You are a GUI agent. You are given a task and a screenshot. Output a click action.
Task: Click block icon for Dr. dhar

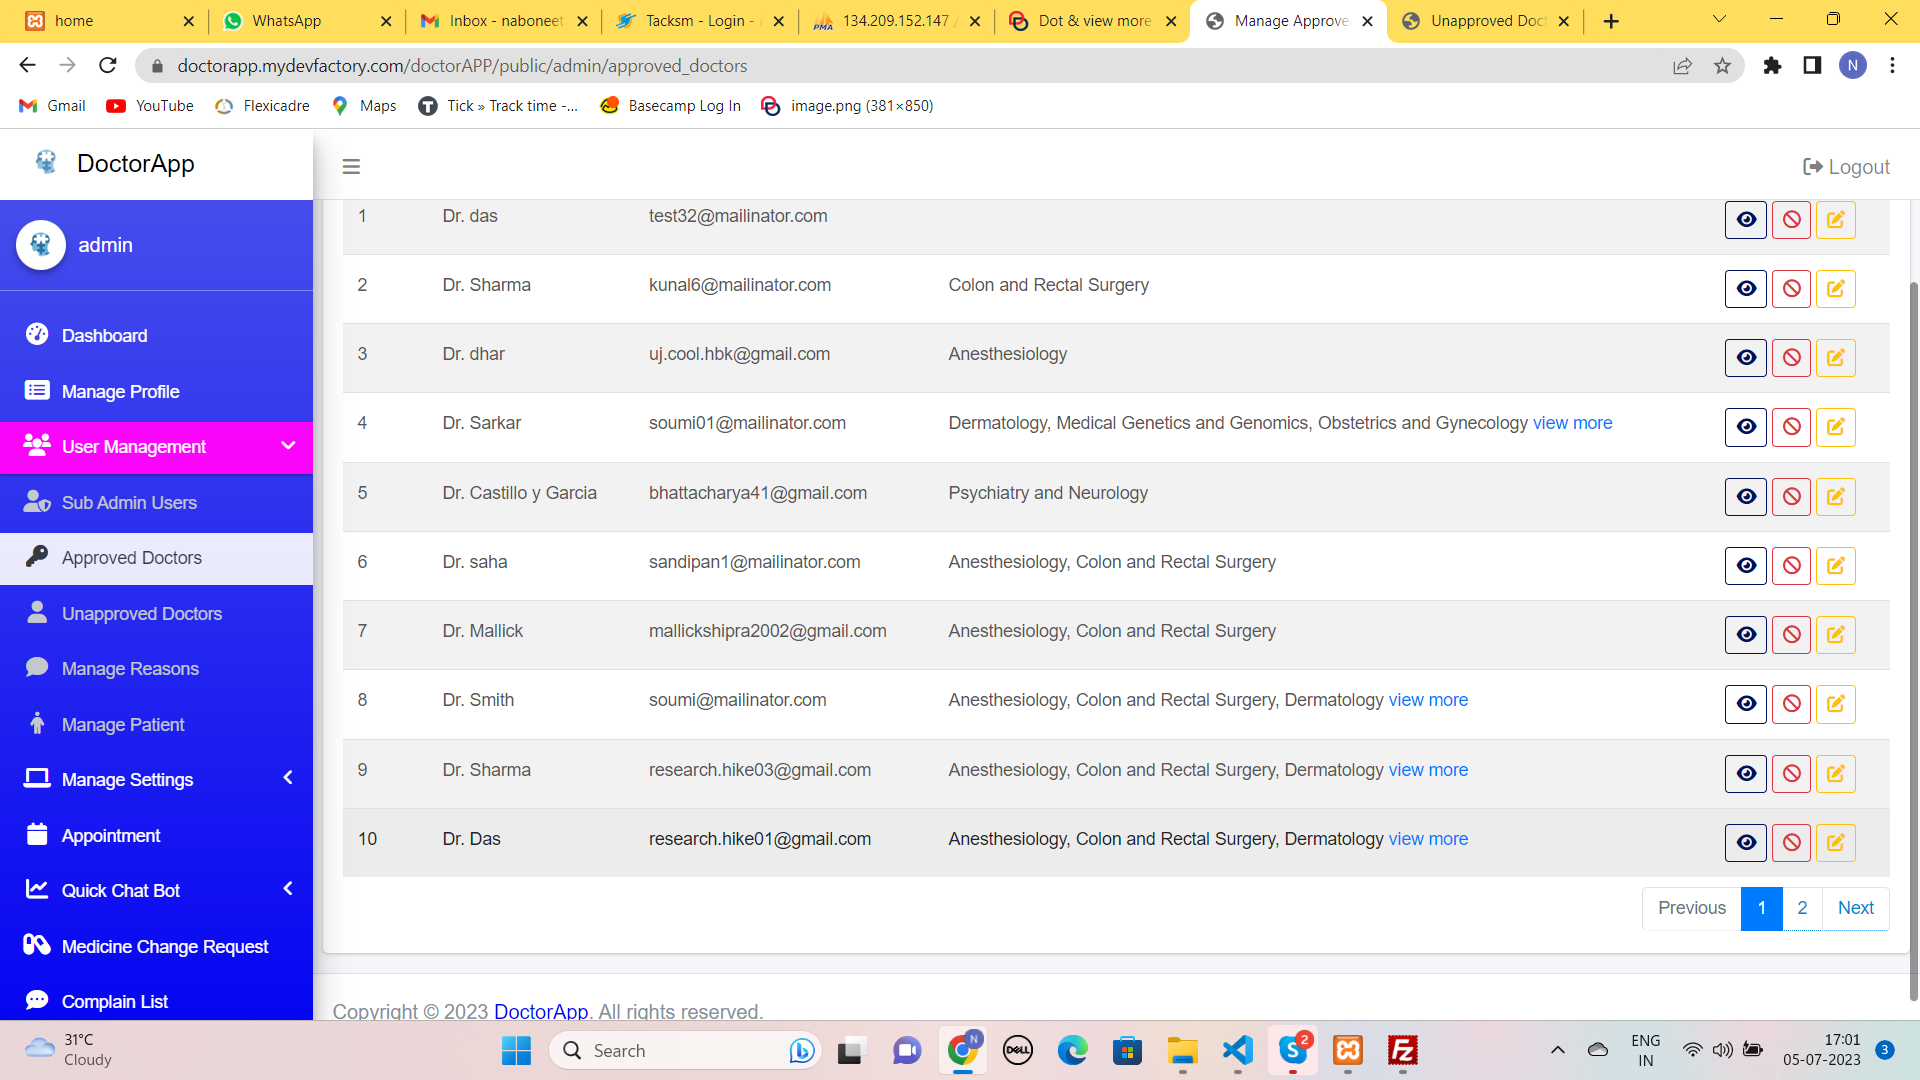1791,358
